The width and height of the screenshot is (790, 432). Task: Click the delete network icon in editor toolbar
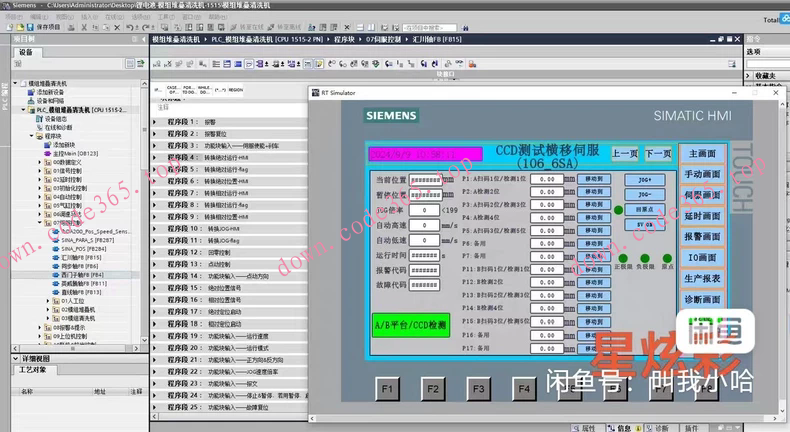click(x=168, y=64)
